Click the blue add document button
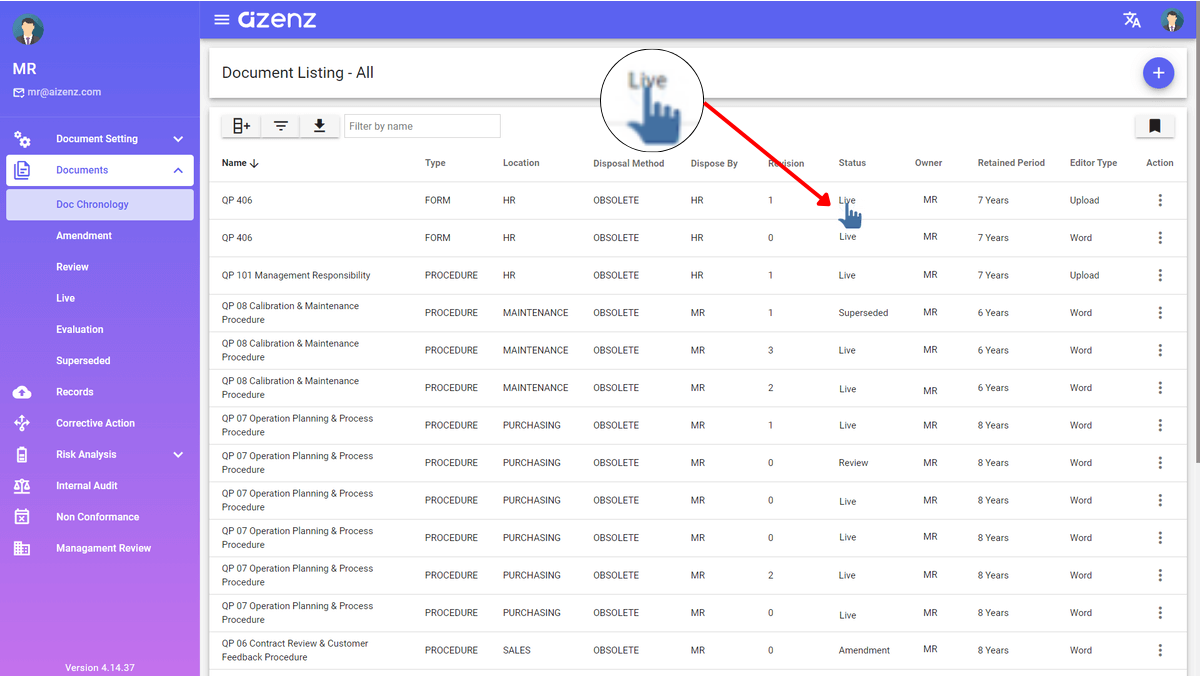1200x677 pixels. pos(1158,73)
